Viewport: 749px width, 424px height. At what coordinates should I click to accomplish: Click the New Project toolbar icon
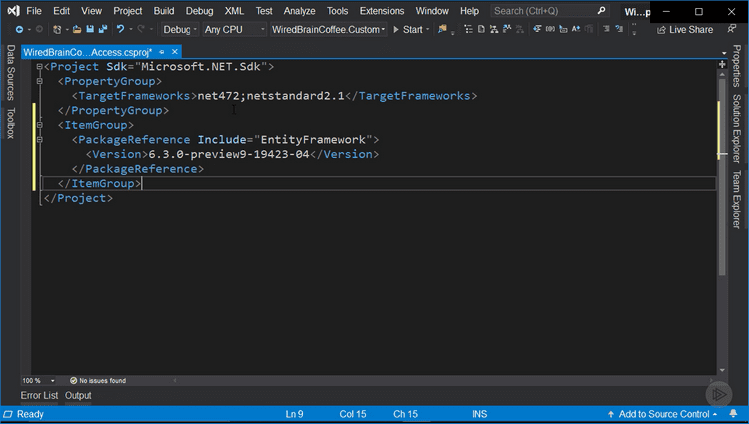point(57,30)
